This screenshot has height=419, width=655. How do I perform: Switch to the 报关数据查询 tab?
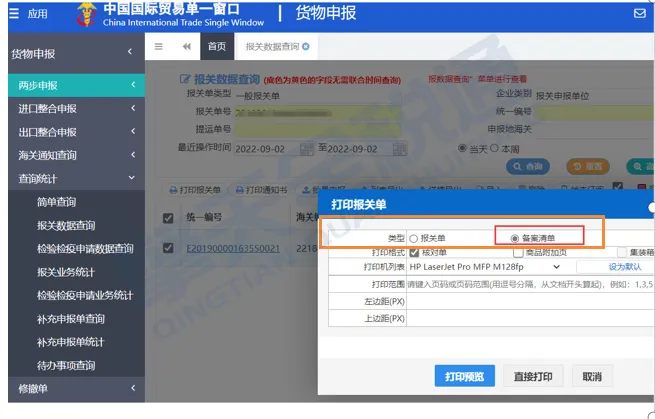272,46
